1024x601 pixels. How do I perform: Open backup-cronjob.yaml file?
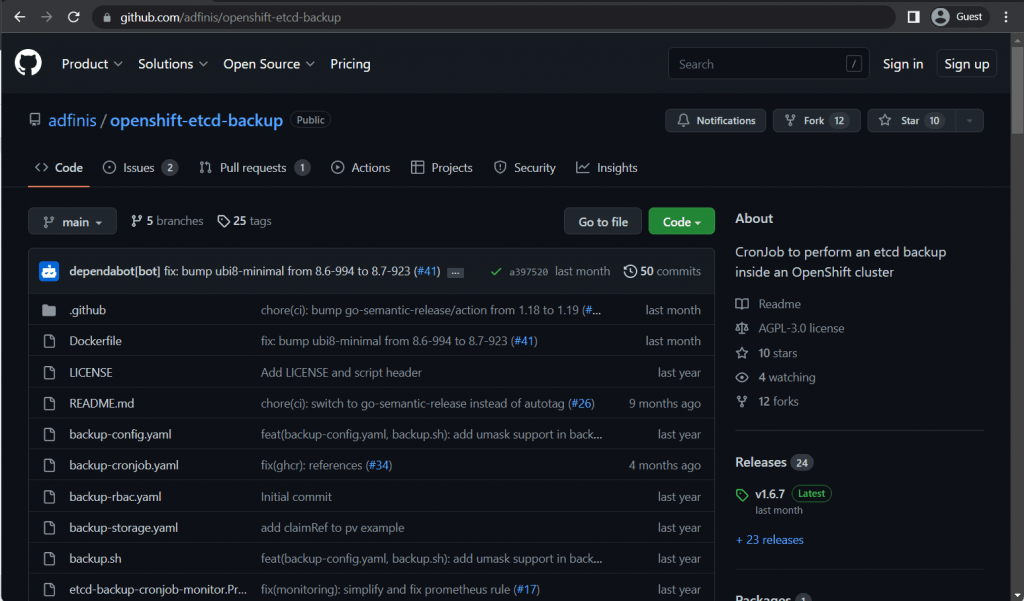[x=124, y=465]
